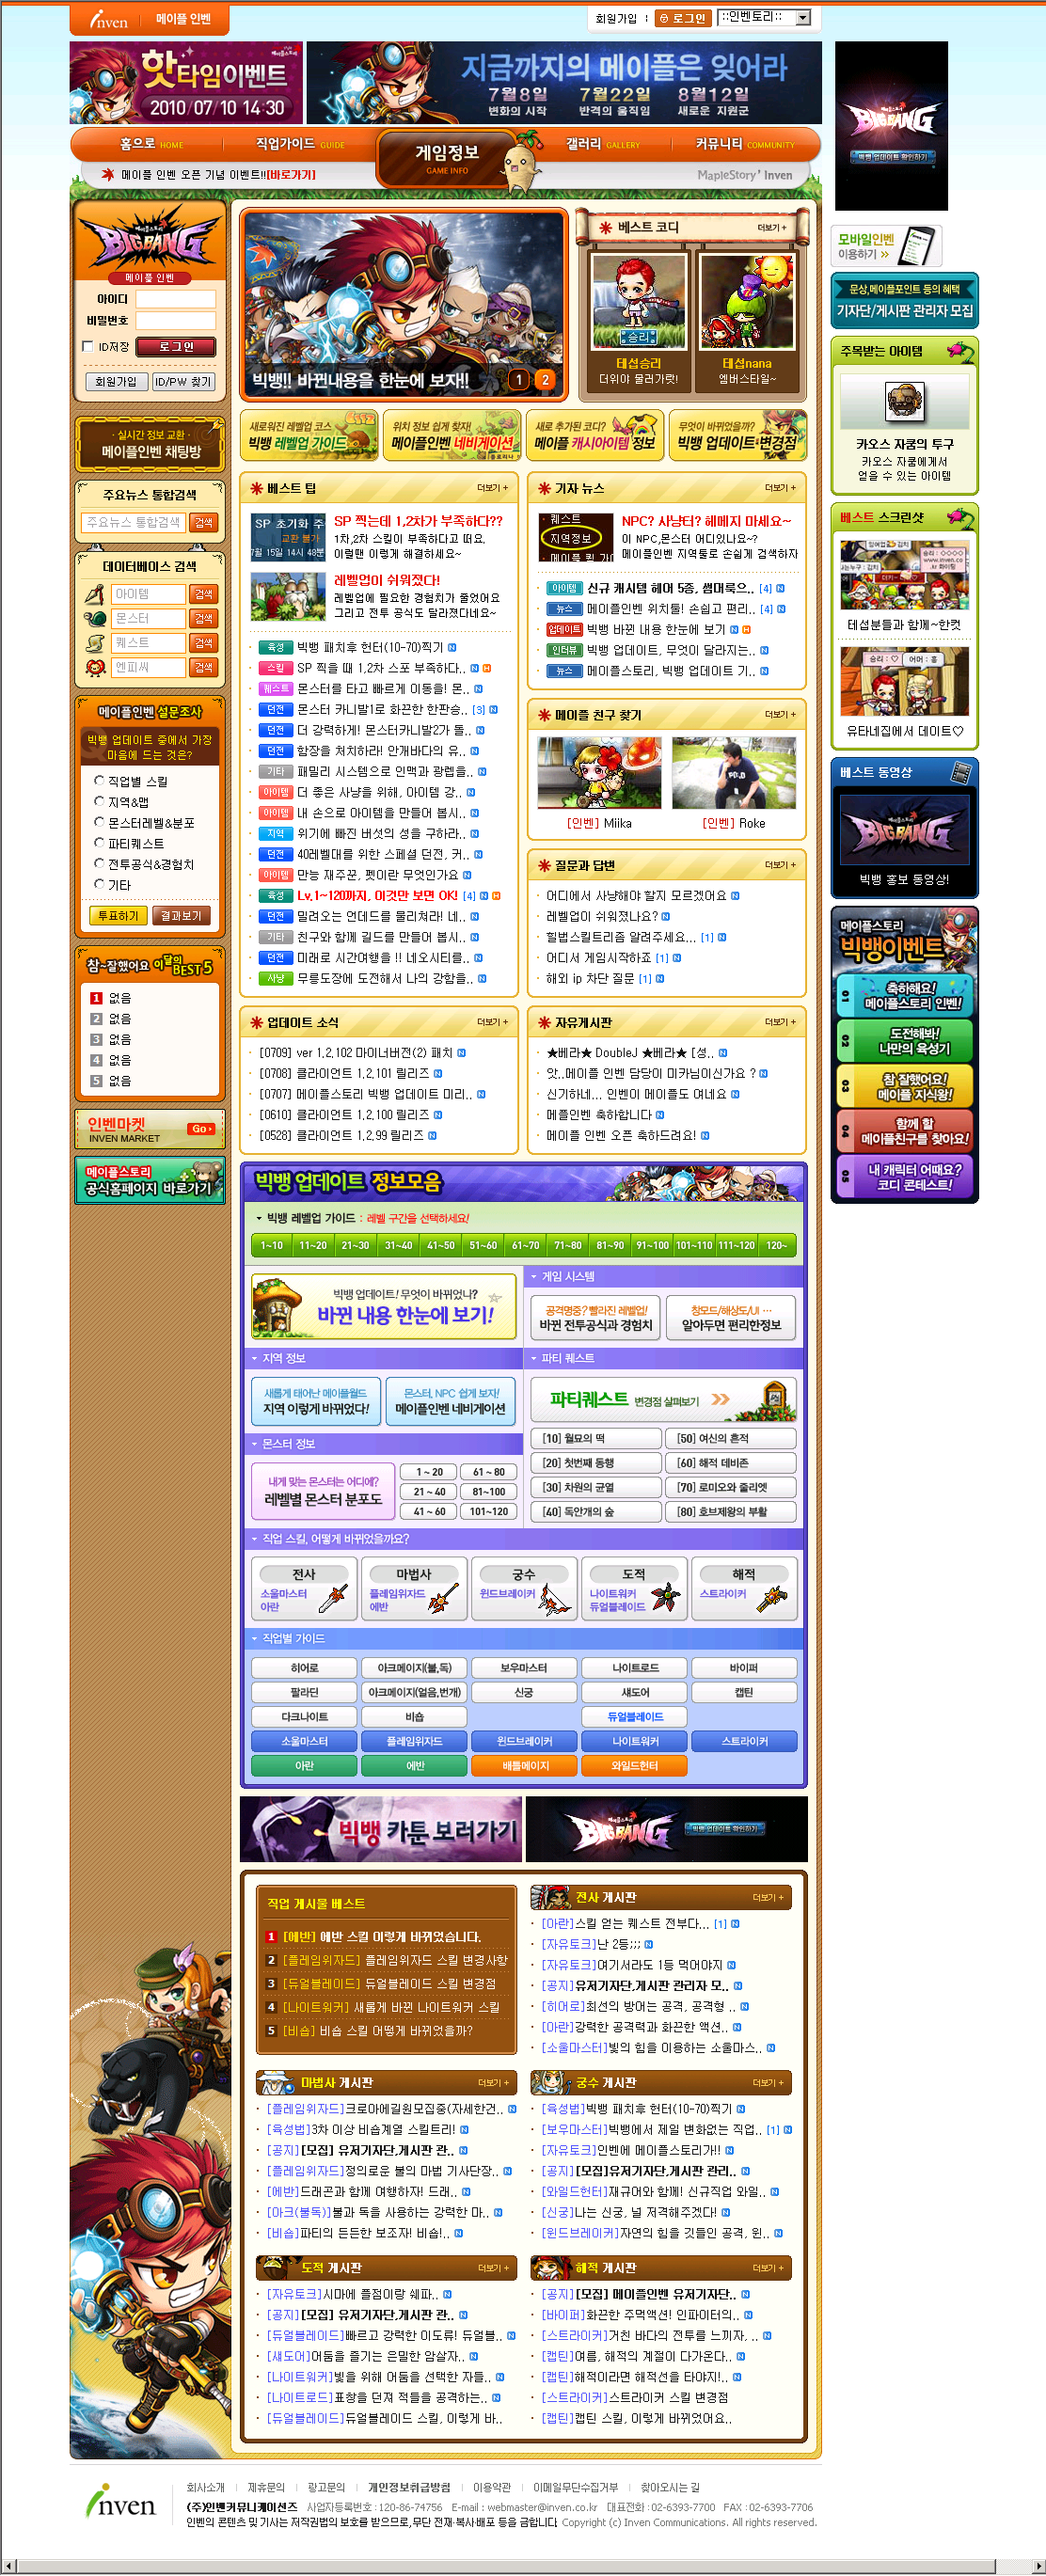Expand 더보기 for 베스트 팁 section
This screenshot has width=1046, height=2576.
pos(493,488)
